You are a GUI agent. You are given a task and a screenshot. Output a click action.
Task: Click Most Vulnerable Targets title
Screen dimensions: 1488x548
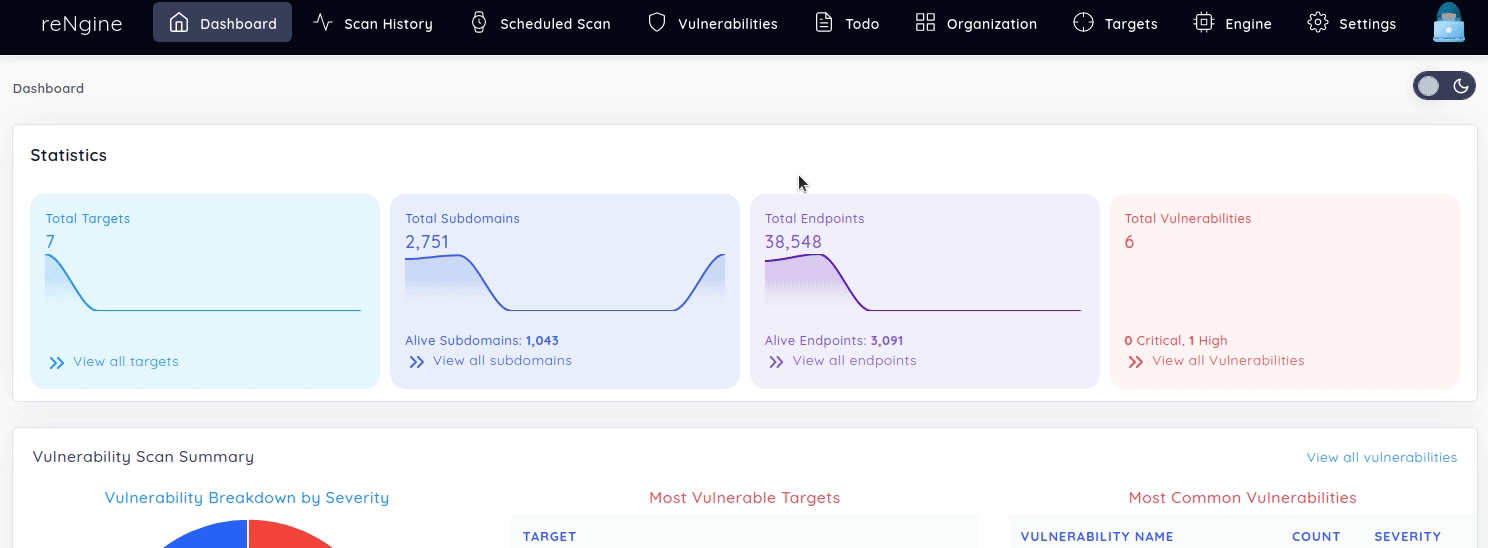click(745, 498)
